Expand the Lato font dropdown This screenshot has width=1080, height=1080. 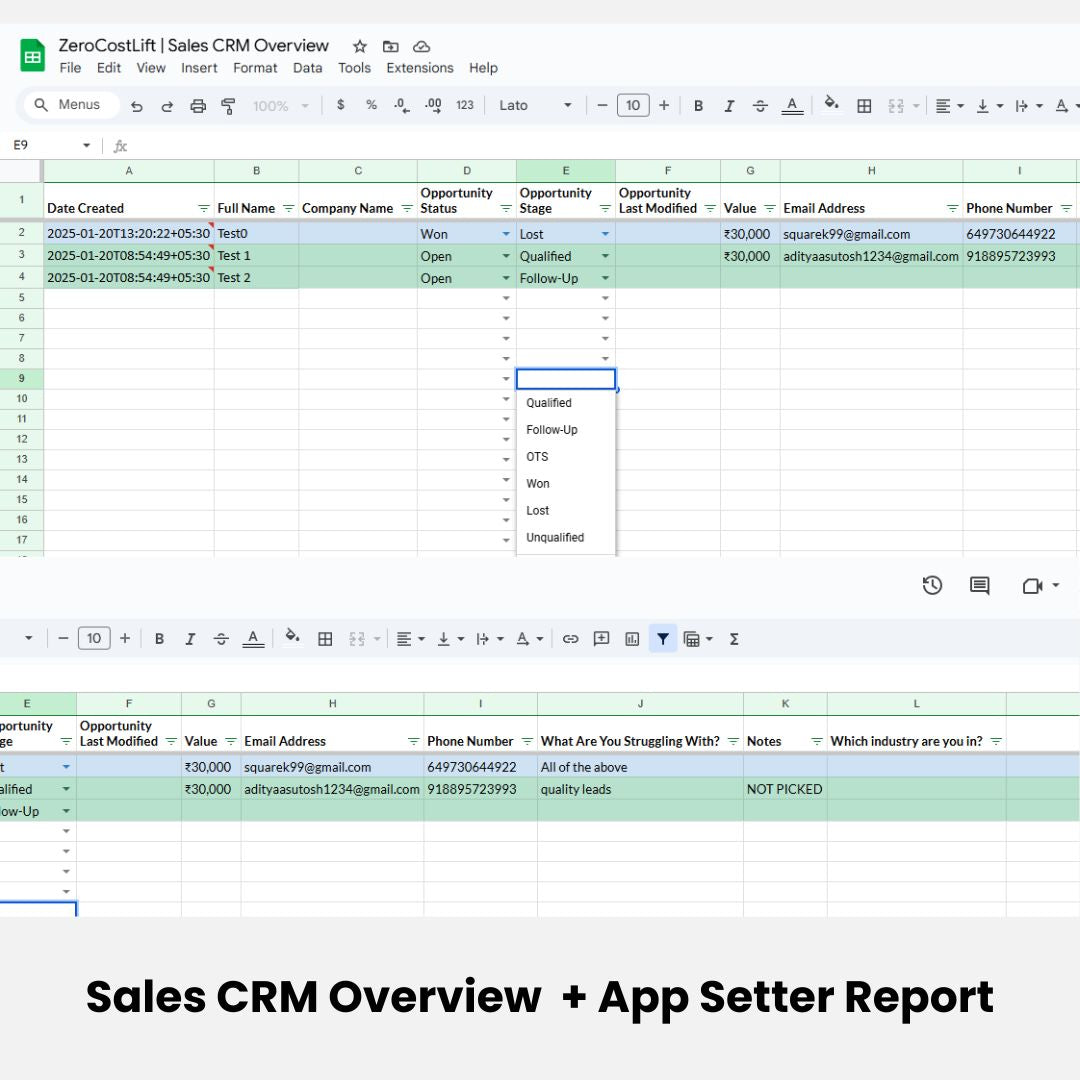[536, 106]
